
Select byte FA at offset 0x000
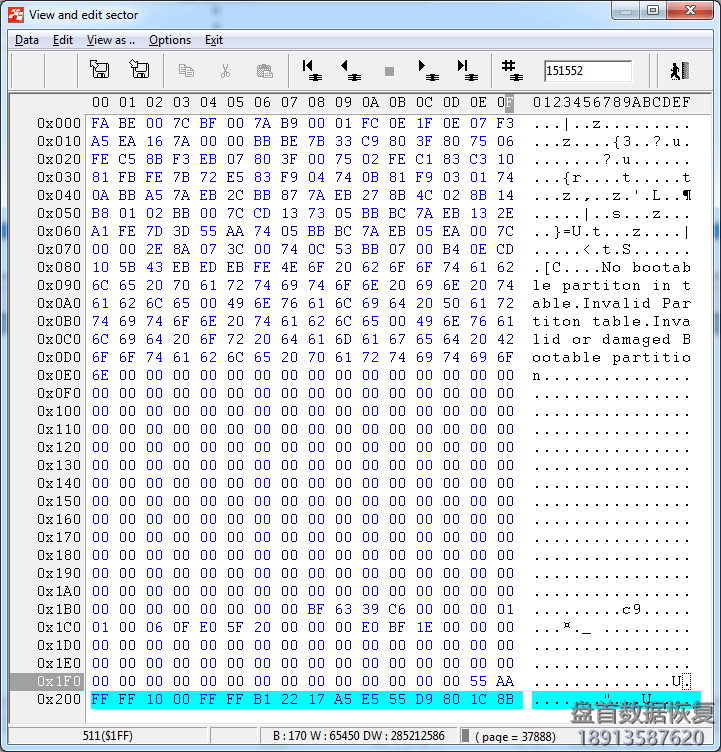[x=100, y=123]
